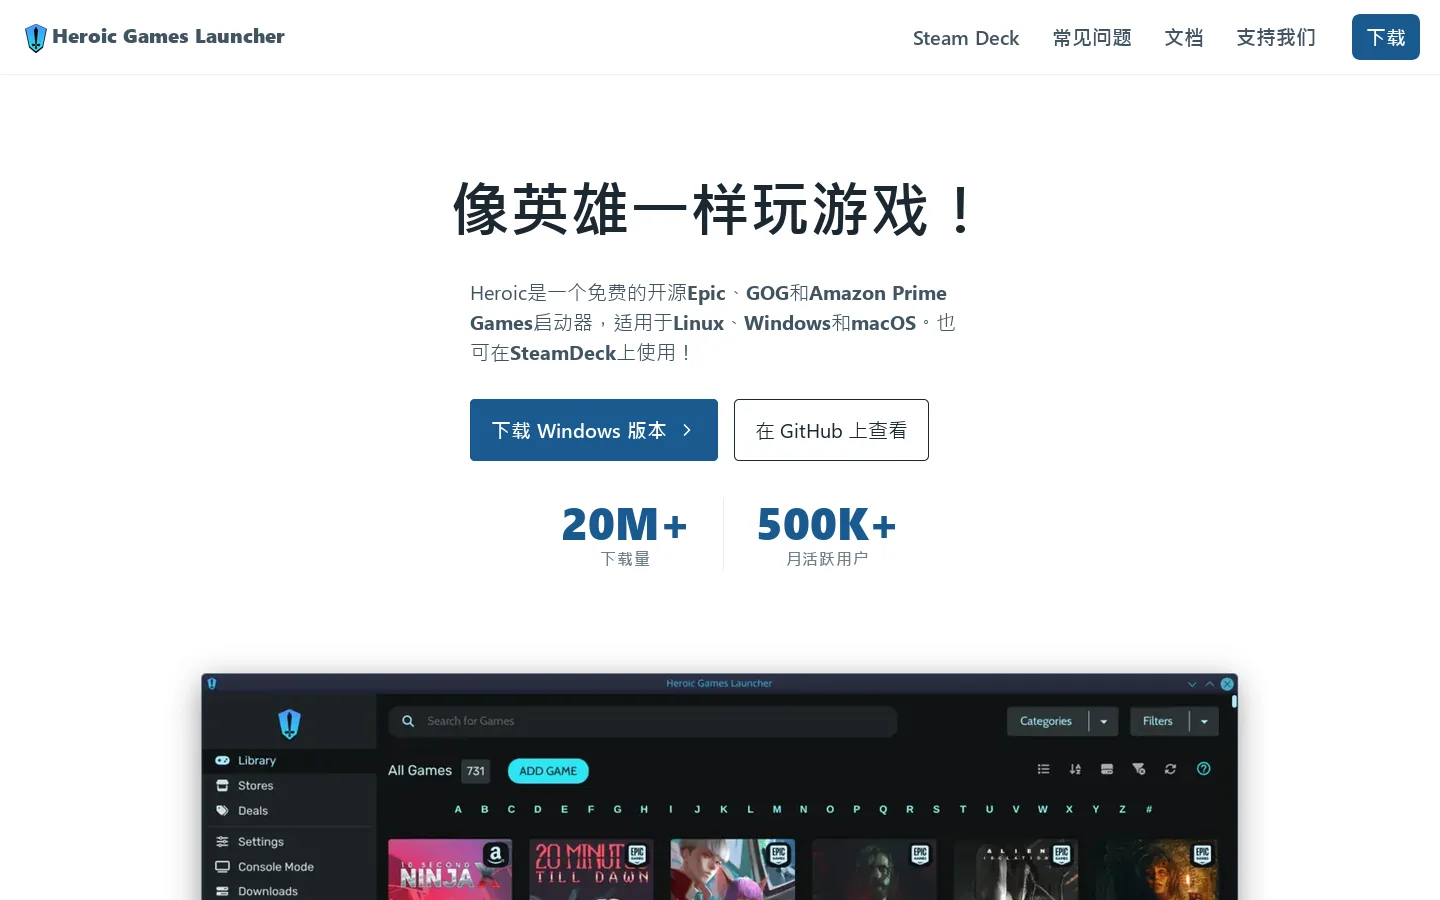
Task: Click the ADD GAME button
Action: (x=548, y=771)
